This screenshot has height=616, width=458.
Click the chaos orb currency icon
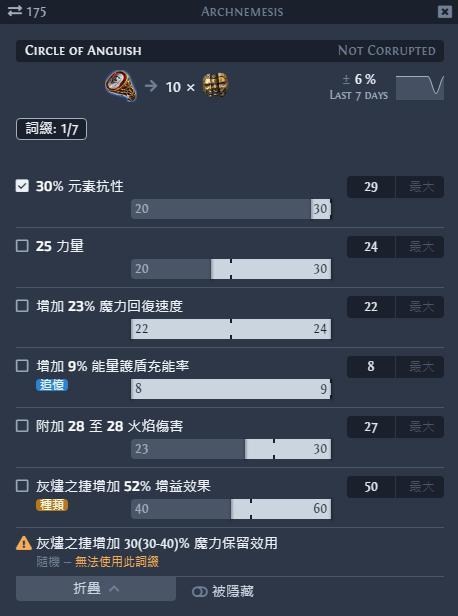point(215,85)
